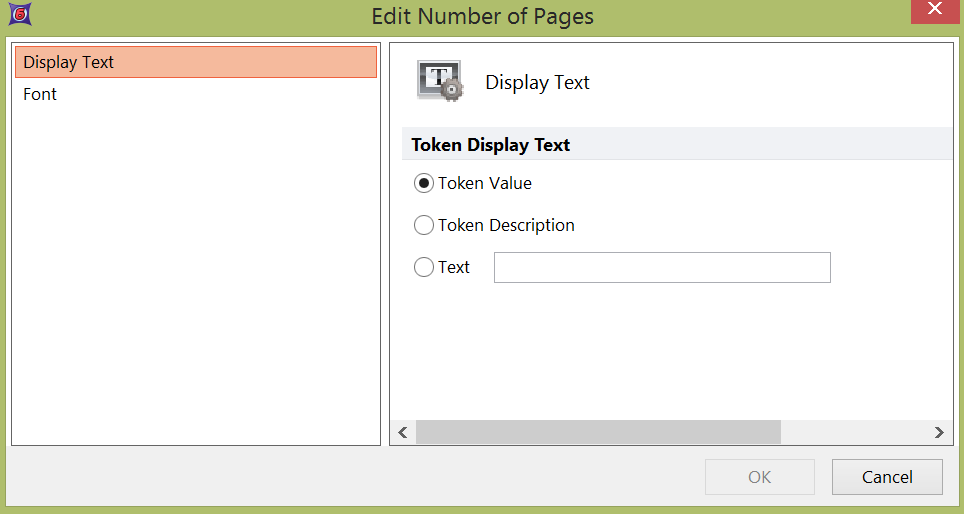
Task: Click the scrollbar track right of the thumb
Action: point(853,432)
